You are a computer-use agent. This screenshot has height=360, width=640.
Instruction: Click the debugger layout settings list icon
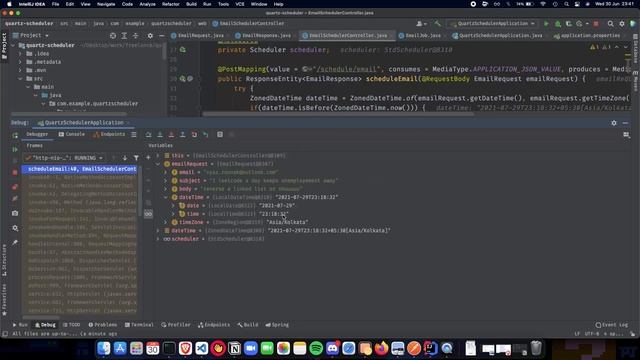(134, 135)
